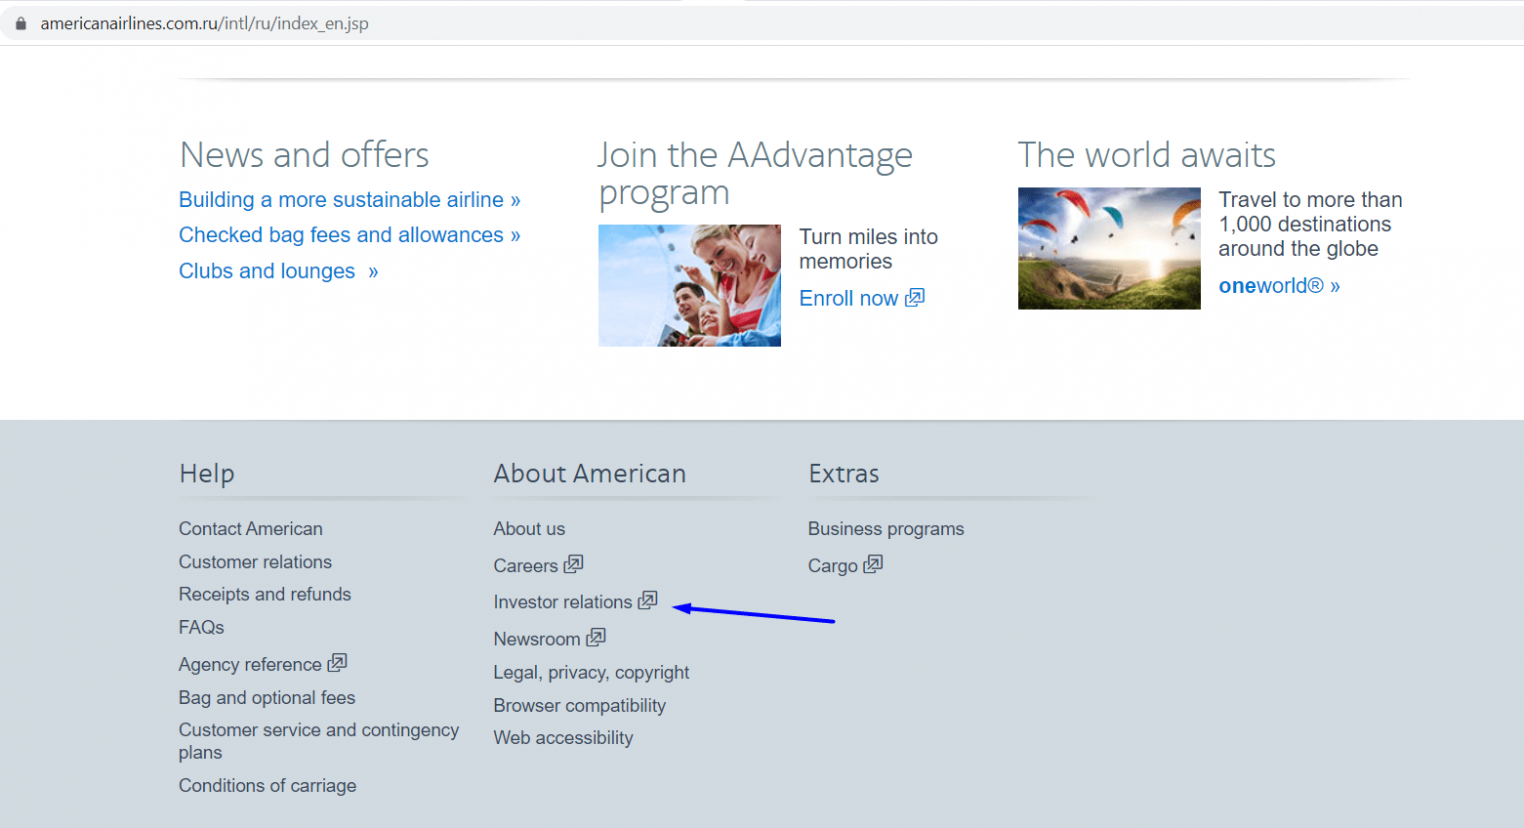Open Agency reference link

tap(250, 664)
